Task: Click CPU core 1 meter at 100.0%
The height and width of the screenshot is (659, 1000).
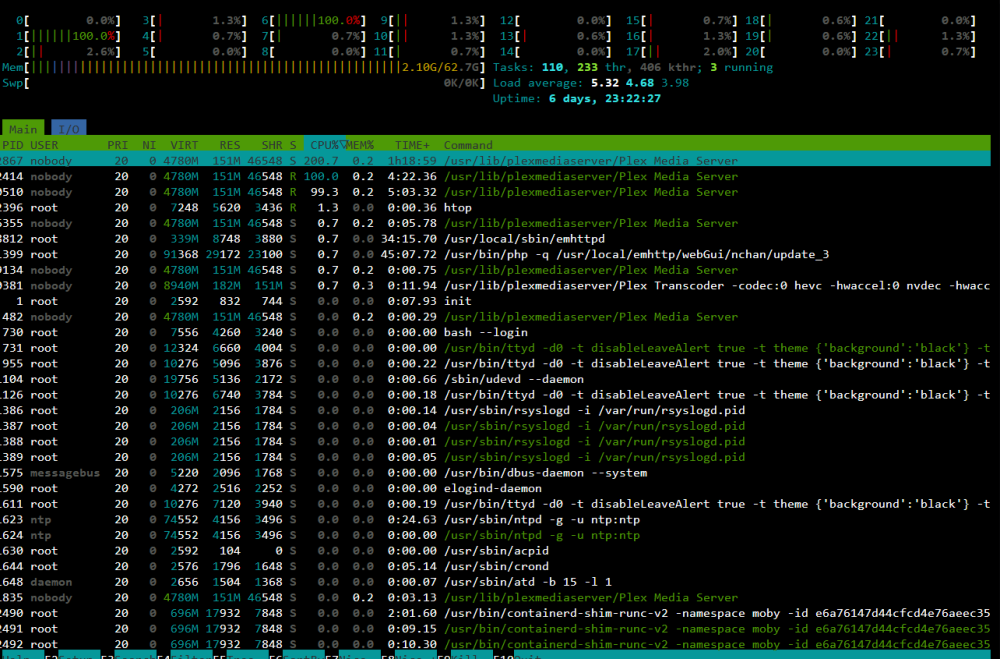Action: click(x=68, y=36)
